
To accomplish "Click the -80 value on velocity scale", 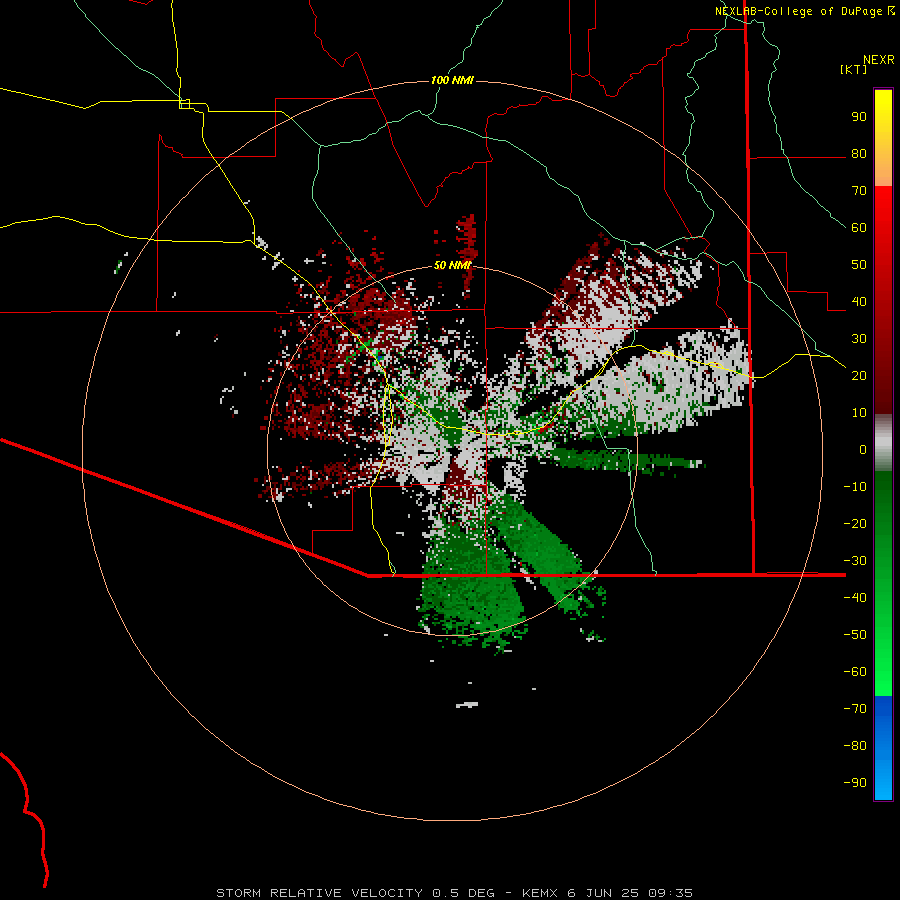I will (x=855, y=746).
